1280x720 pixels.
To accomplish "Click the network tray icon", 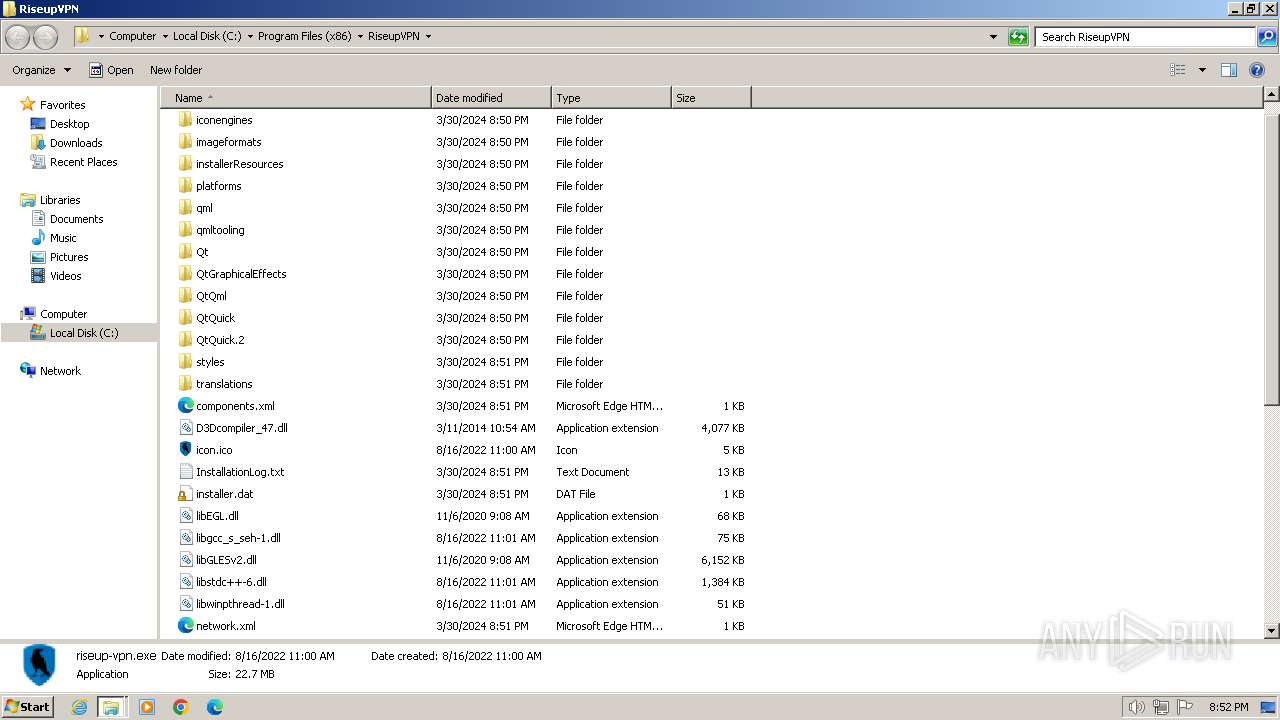I will [x=1161, y=707].
